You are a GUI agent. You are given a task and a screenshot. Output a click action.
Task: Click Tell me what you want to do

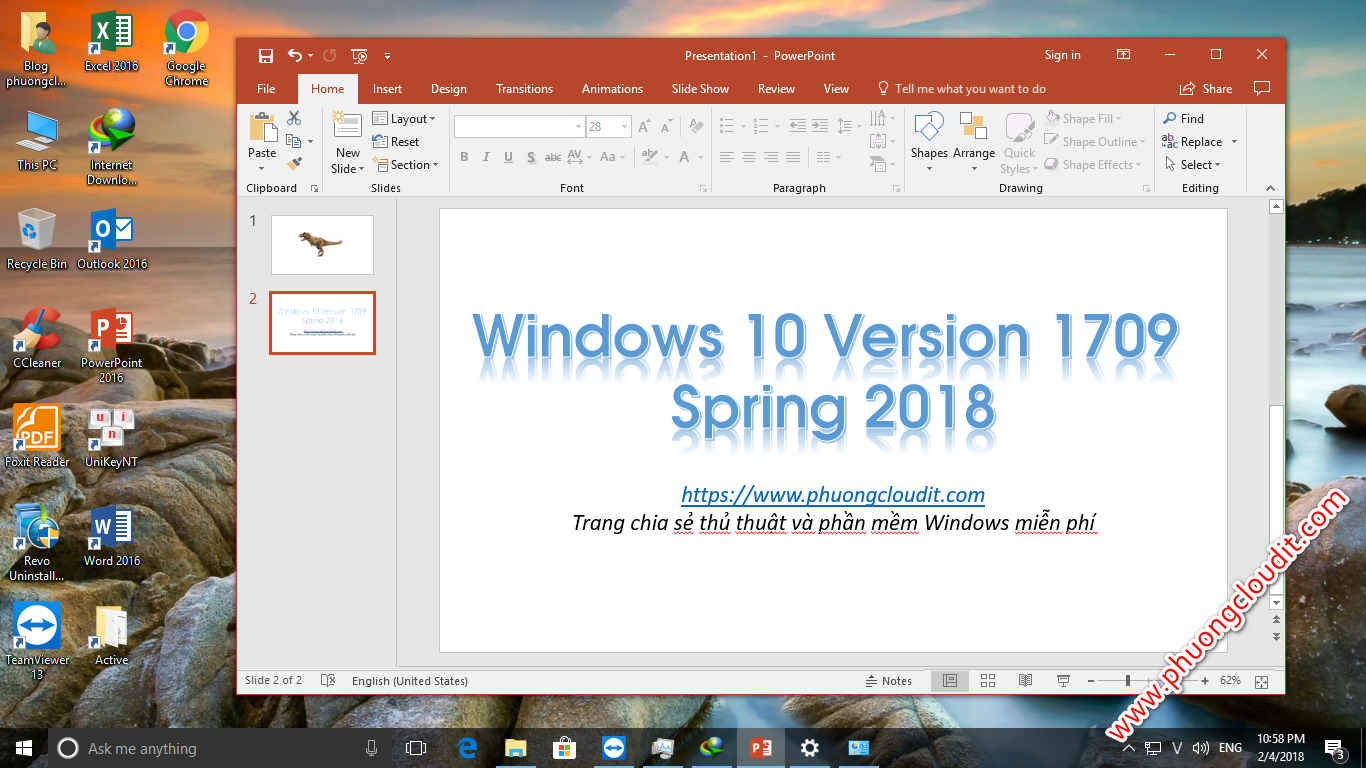(x=961, y=88)
